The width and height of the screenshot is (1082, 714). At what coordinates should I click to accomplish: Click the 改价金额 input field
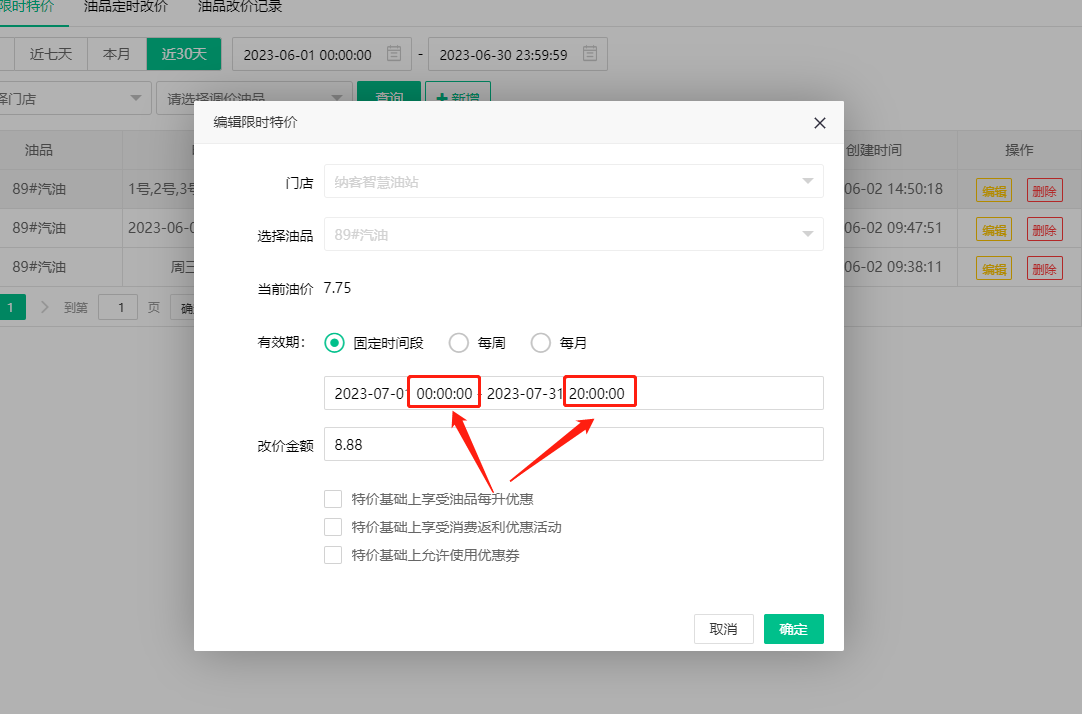point(573,445)
